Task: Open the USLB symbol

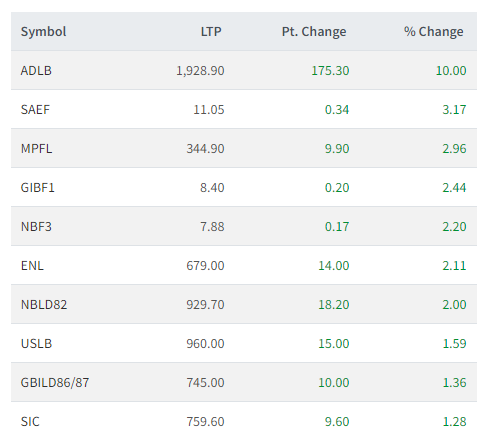Action: tap(36, 344)
